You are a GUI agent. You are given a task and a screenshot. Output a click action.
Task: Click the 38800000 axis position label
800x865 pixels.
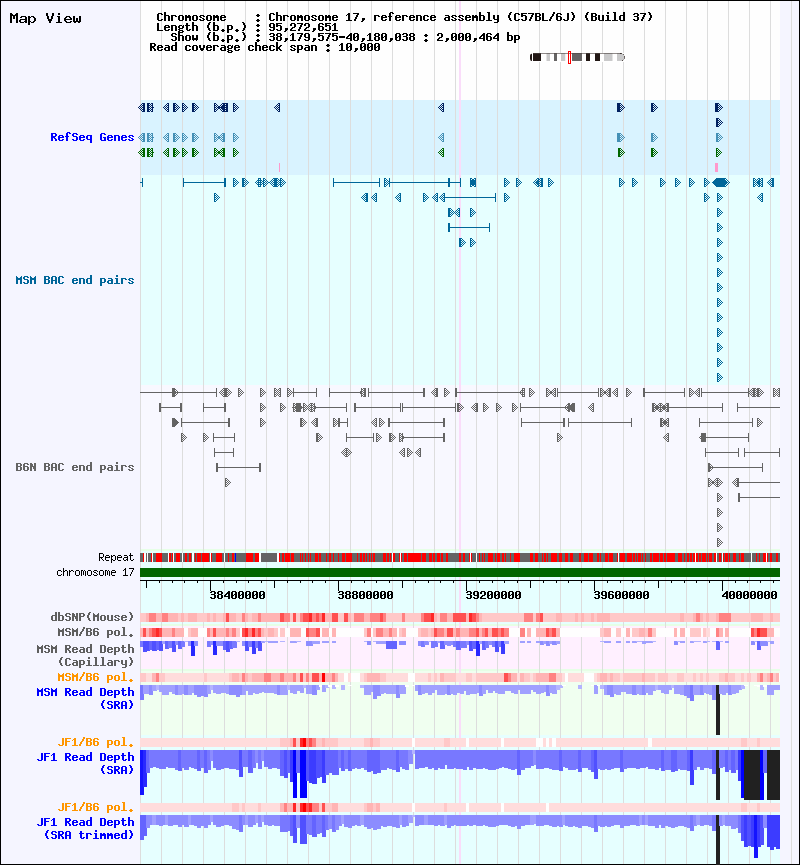365,595
